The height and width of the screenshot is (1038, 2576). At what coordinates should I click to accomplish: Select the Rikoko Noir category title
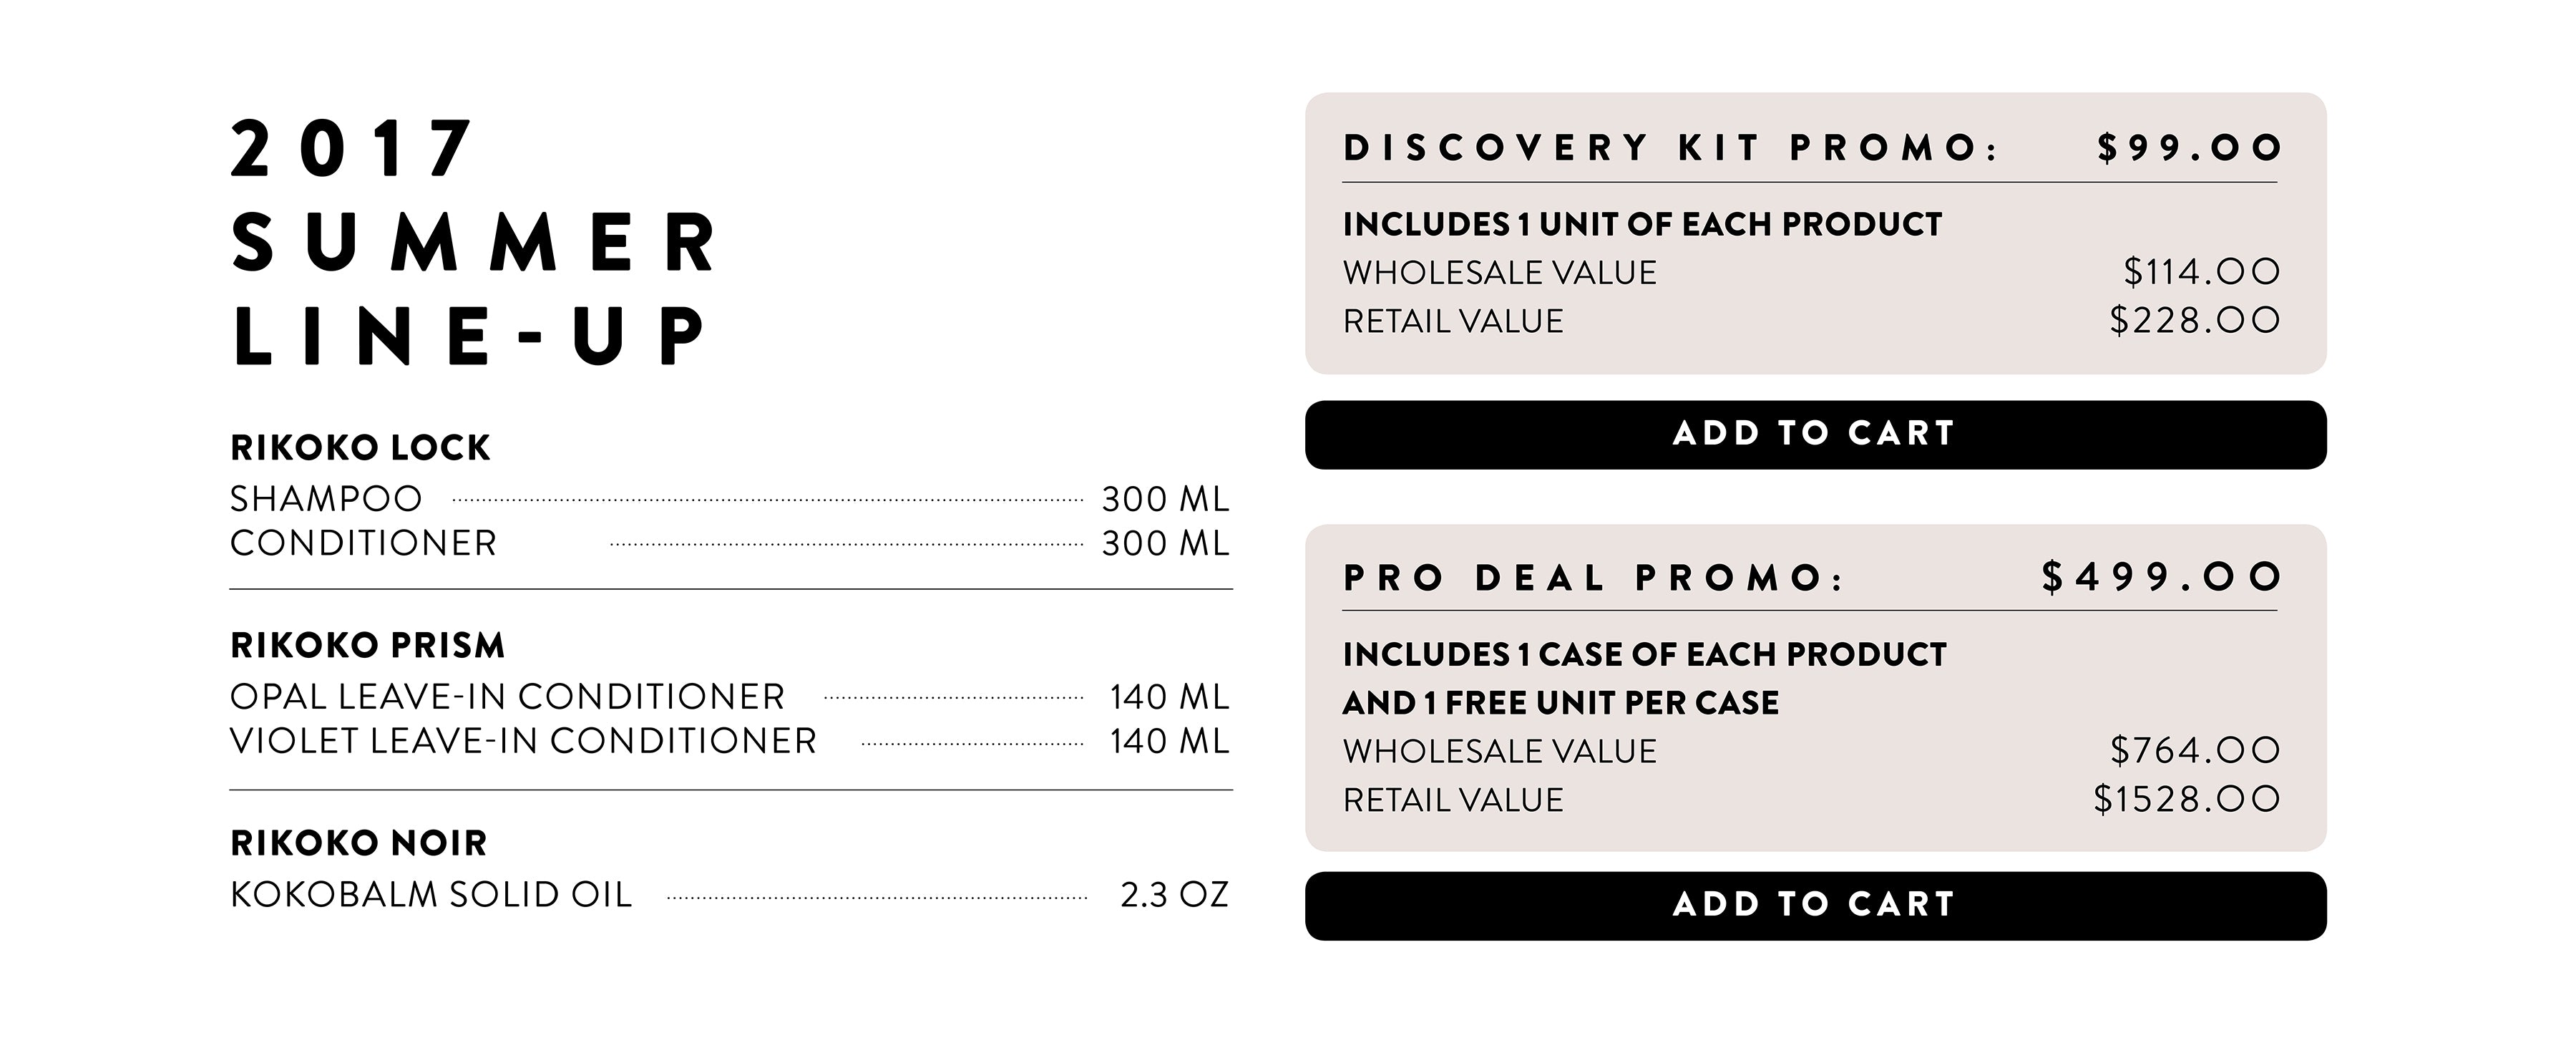[358, 844]
